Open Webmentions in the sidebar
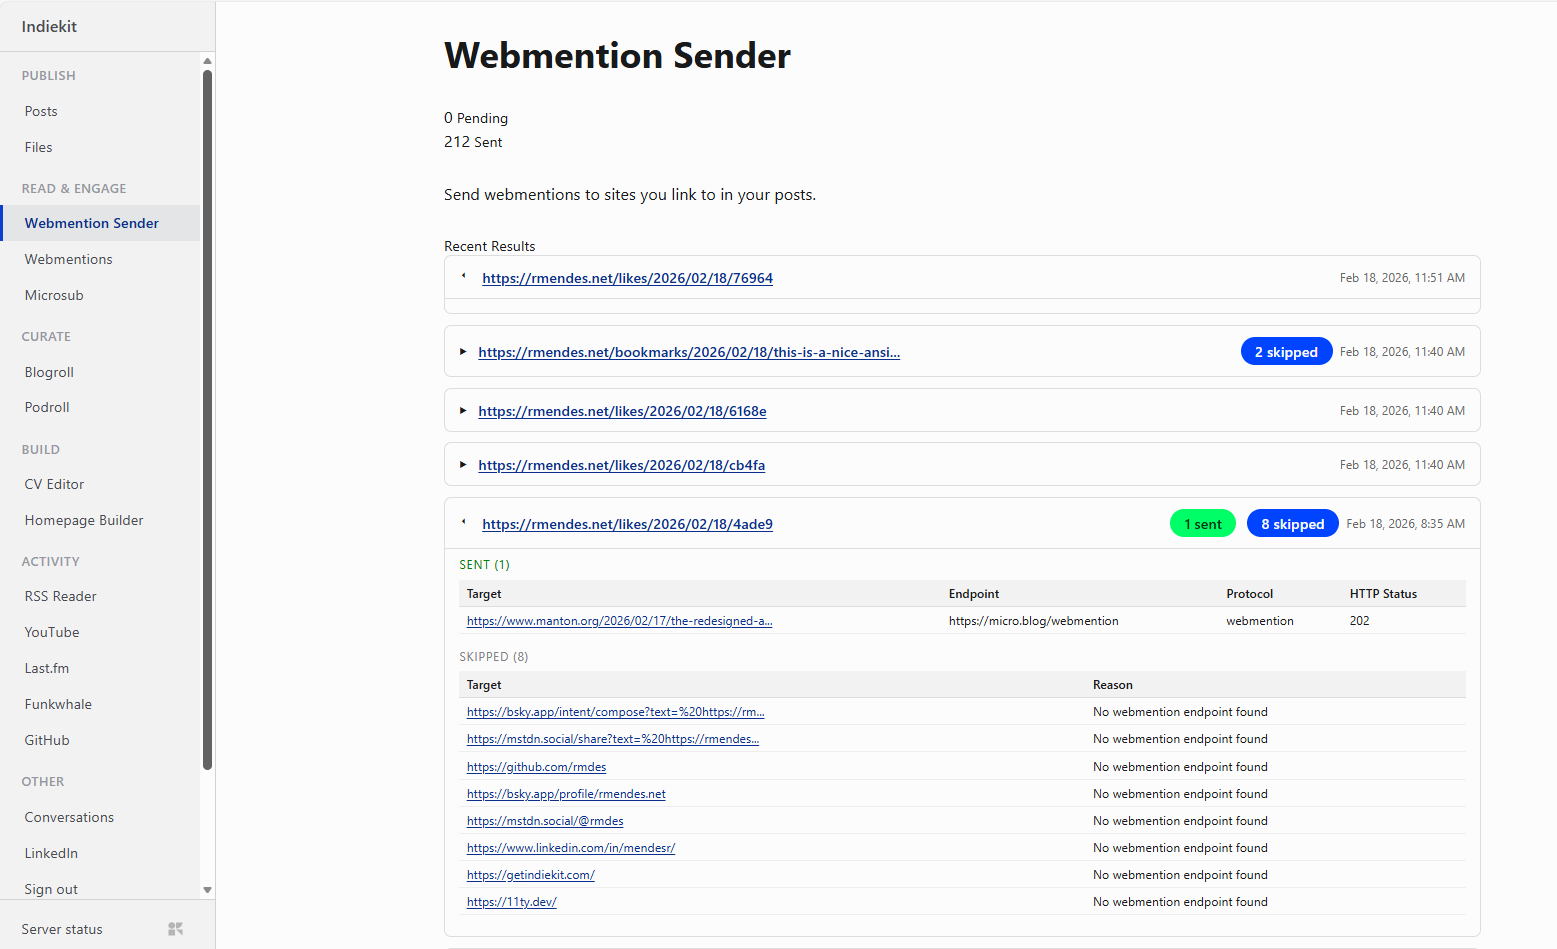This screenshot has width=1557, height=949. tap(68, 259)
